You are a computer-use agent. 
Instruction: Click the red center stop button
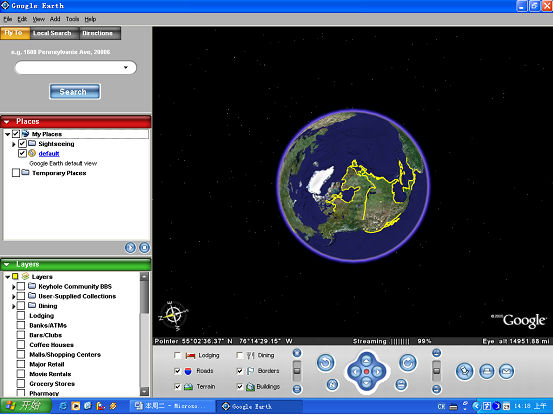coord(366,372)
